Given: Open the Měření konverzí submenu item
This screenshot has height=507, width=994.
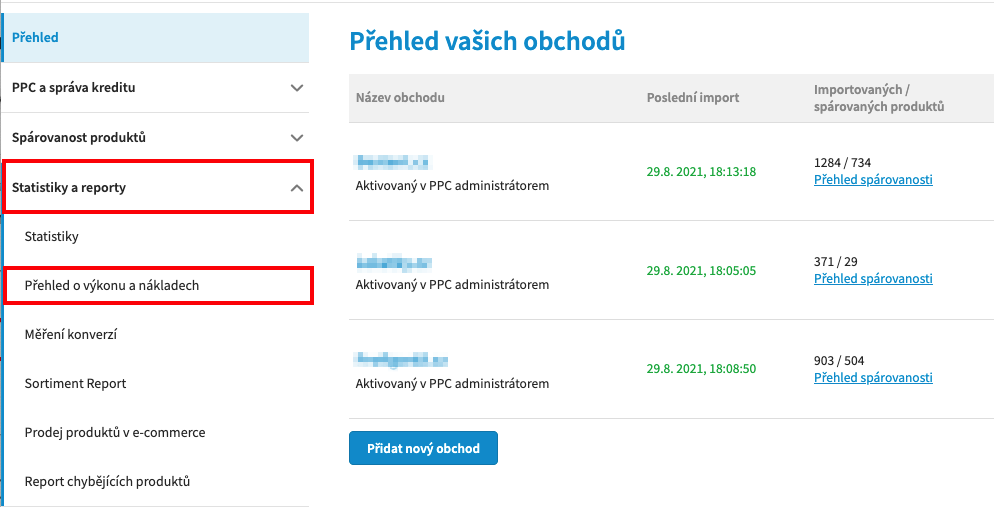Looking at the screenshot, I should coord(70,334).
